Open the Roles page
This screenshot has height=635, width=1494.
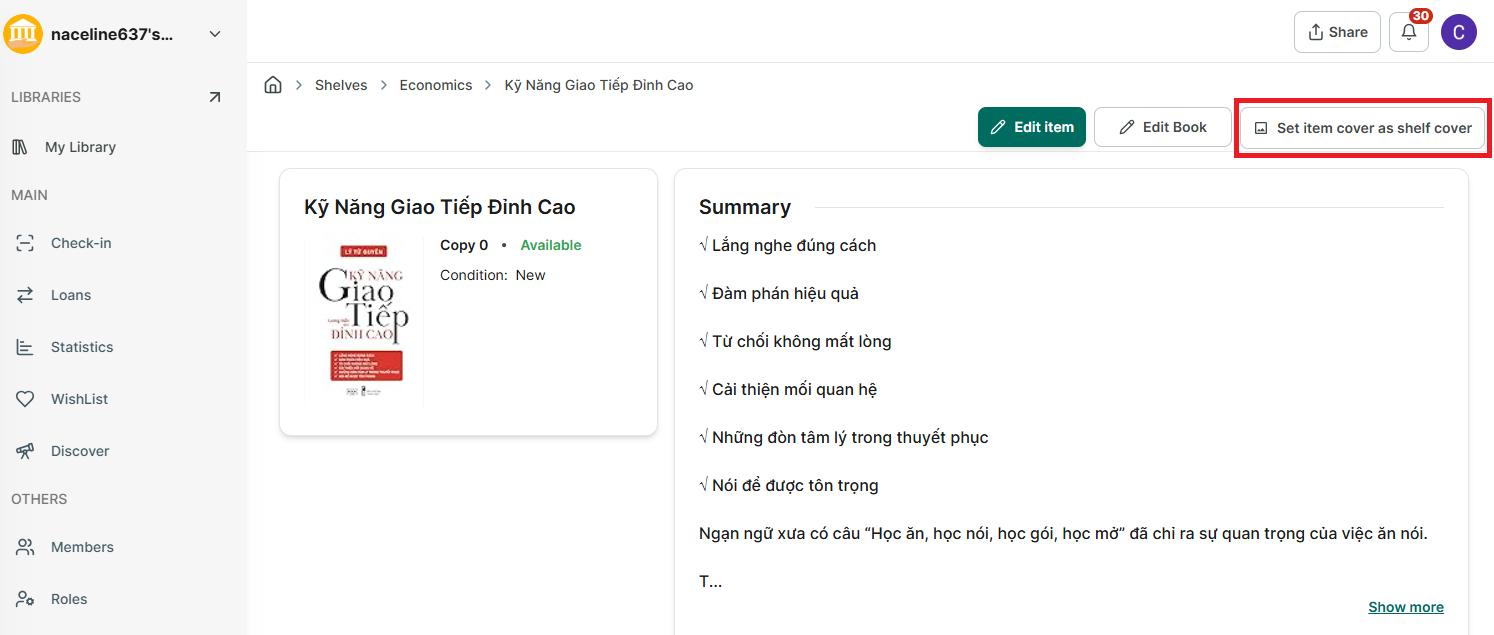click(x=69, y=599)
